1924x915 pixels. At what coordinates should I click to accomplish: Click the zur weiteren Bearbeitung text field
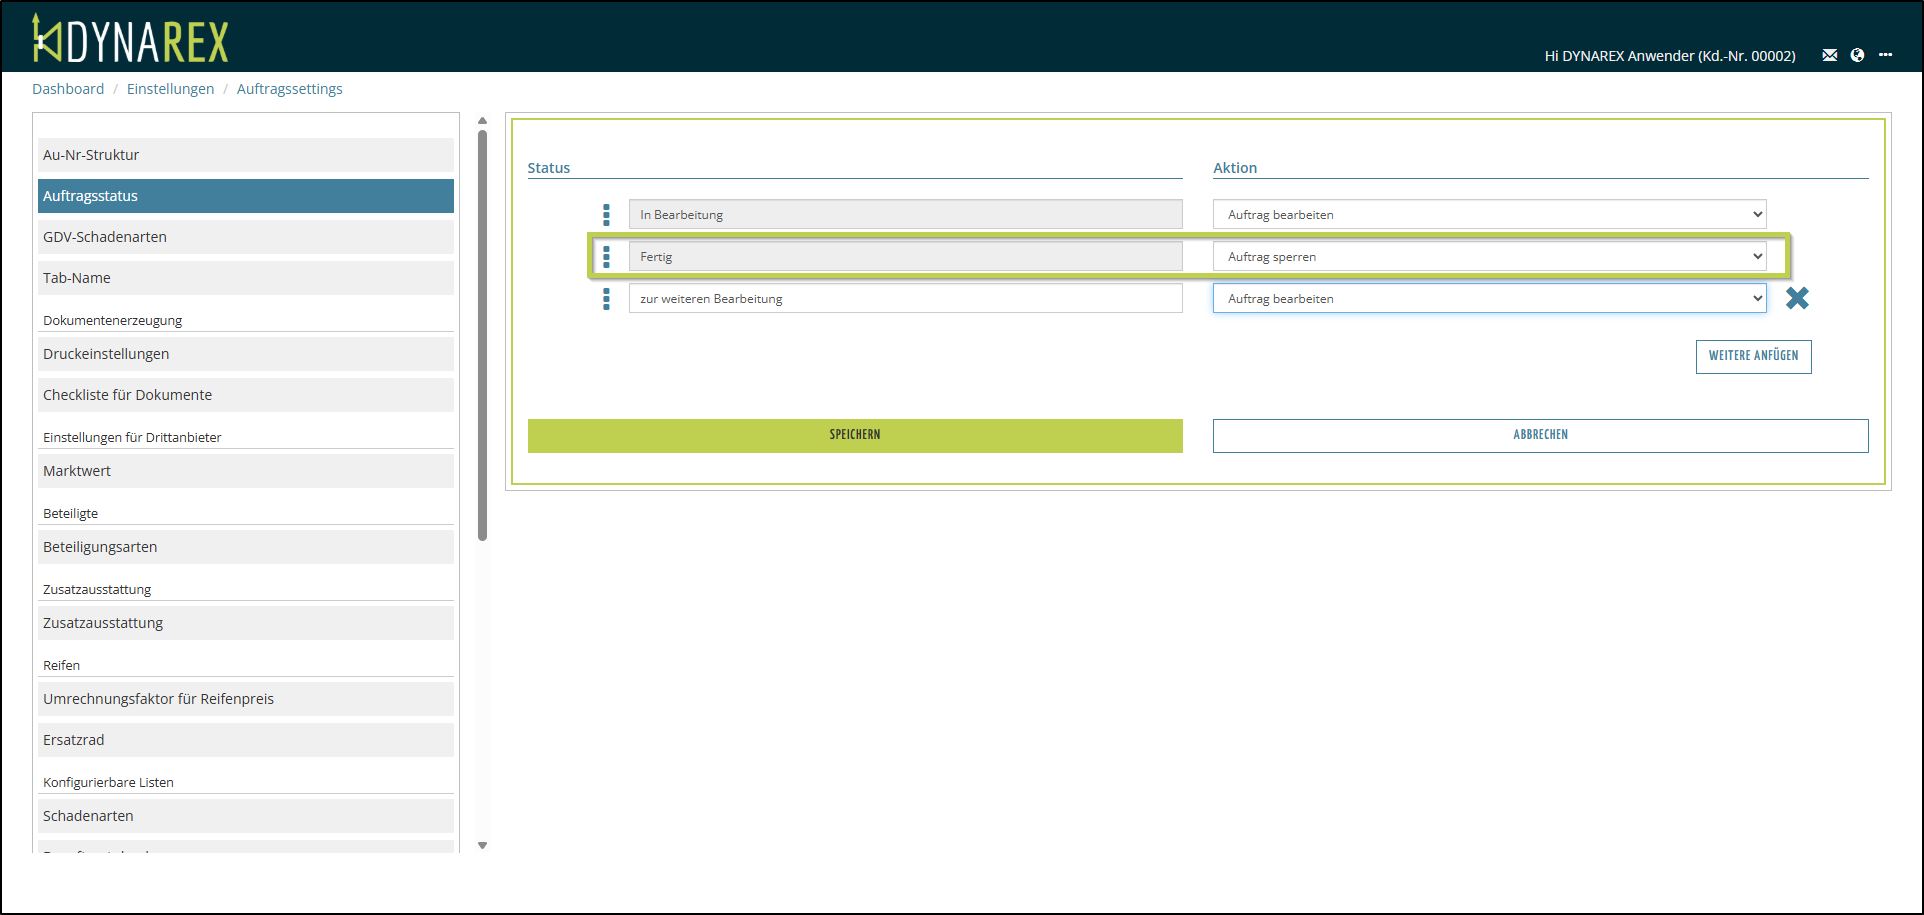[x=905, y=299]
